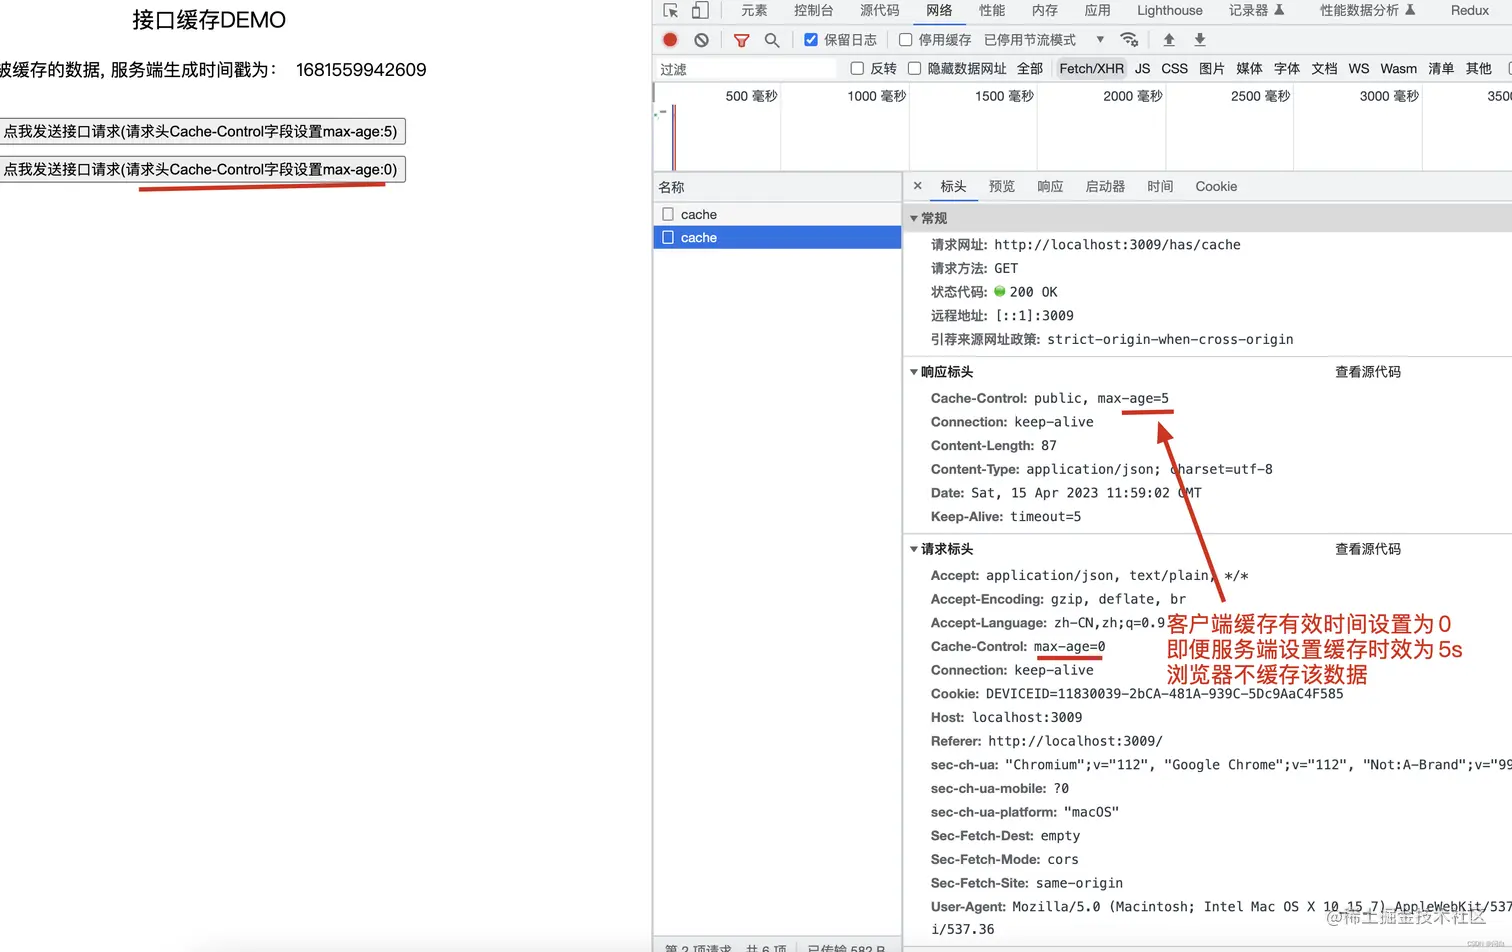Switch to the 时间 detail tab
Viewport: 1512px width, 952px height.
[x=1160, y=186]
